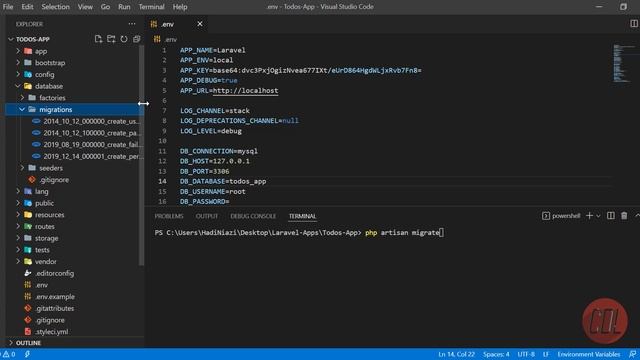Change Environment Variables language mode
640x360 pixels.
click(x=589, y=354)
